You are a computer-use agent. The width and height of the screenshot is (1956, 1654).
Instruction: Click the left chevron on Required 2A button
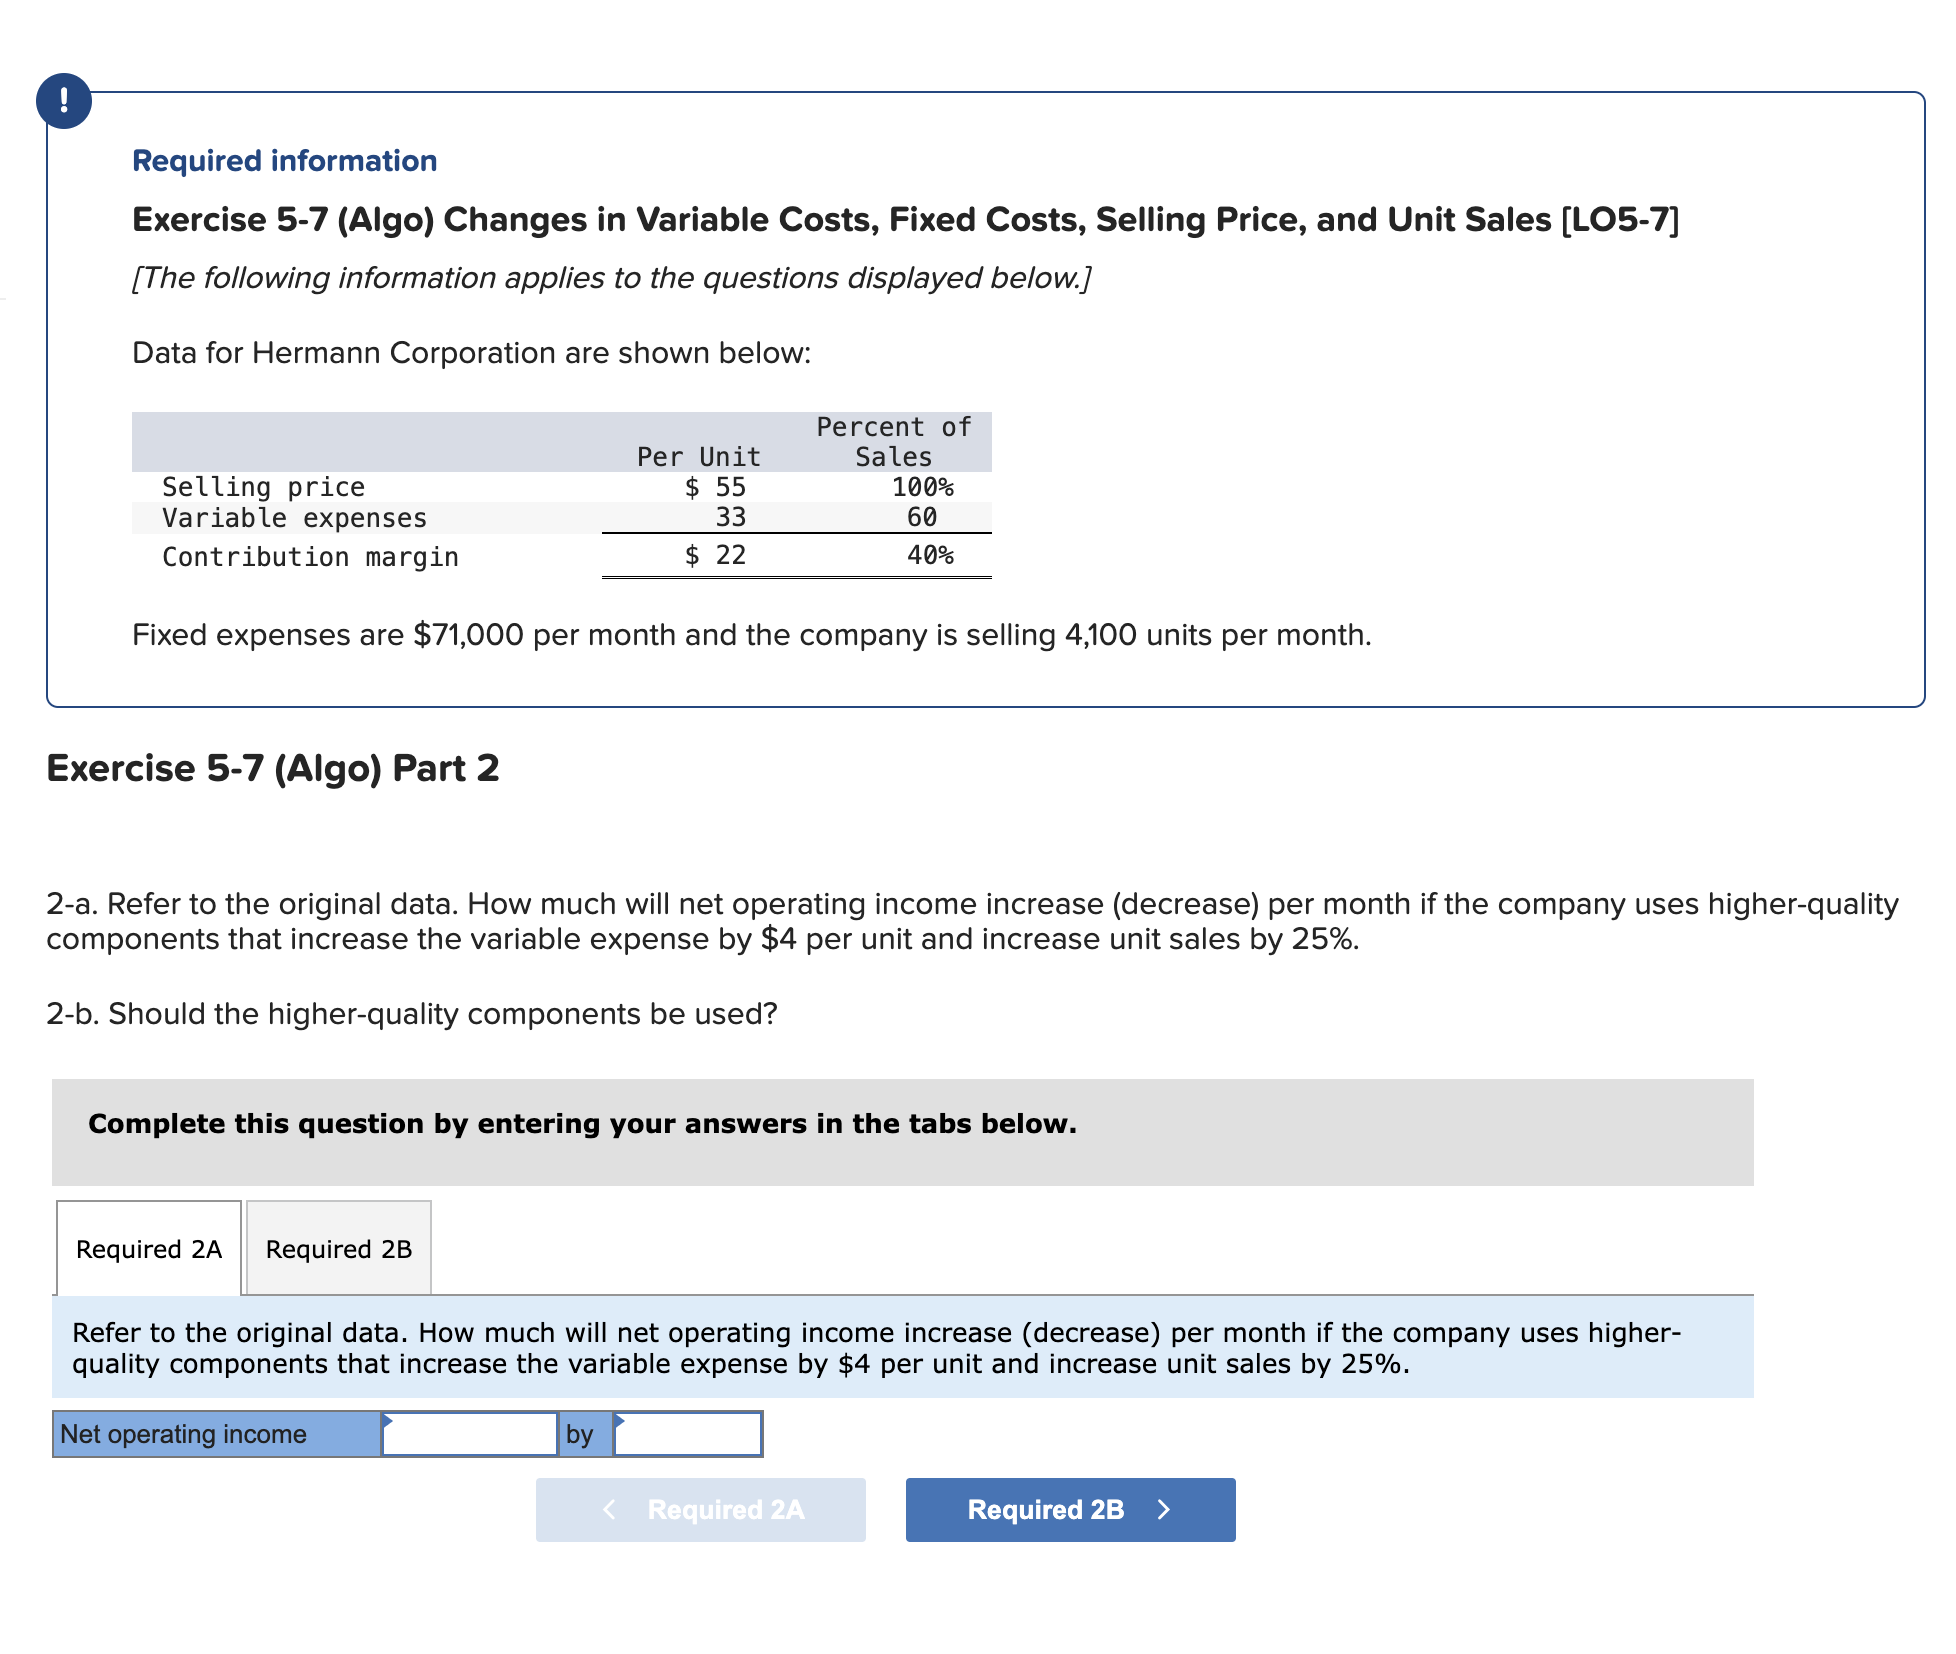[608, 1510]
